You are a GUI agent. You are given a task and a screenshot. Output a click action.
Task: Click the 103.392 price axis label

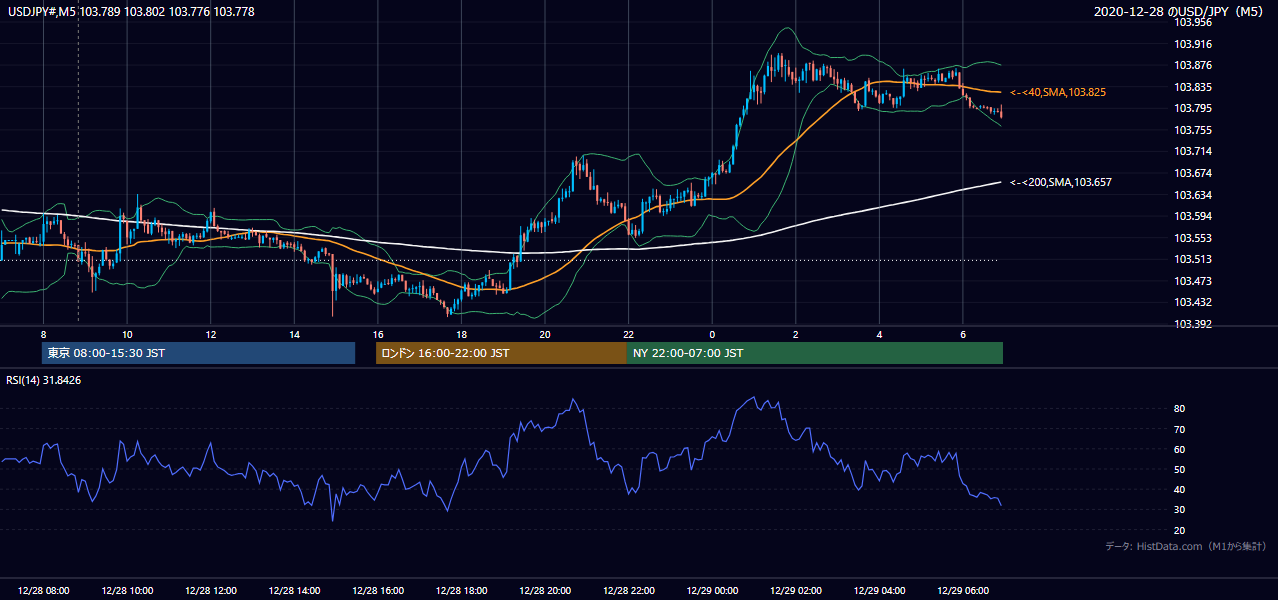coord(1191,324)
